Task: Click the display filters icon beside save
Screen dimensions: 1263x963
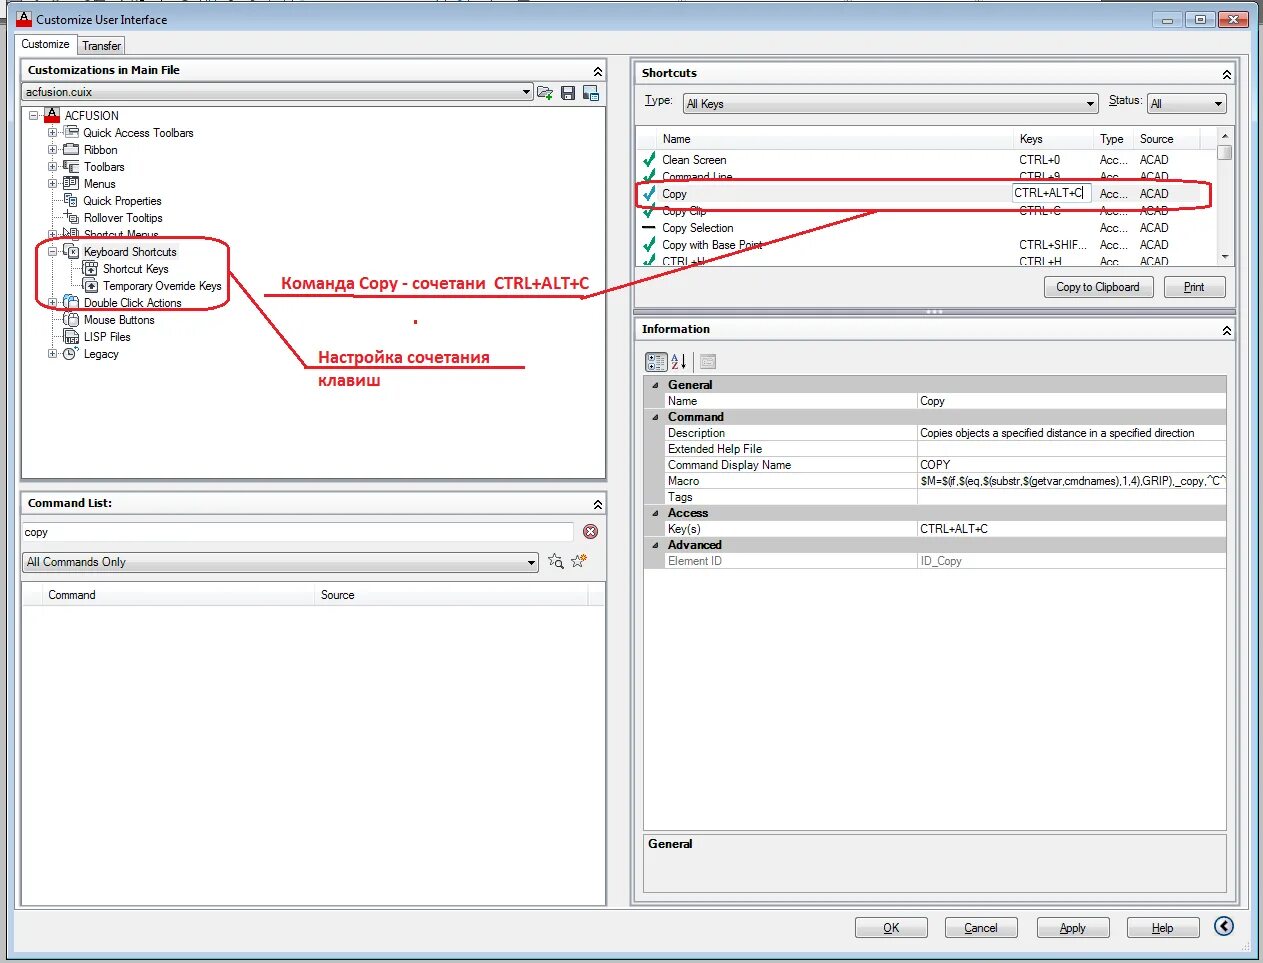Action: tap(591, 92)
